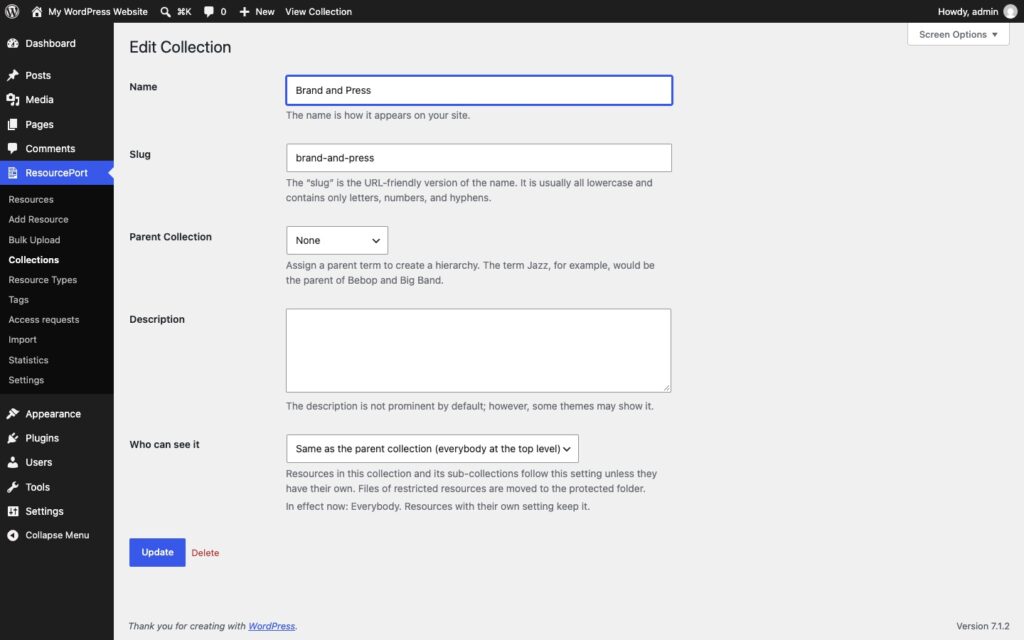Open the Who can see it dropdown
Screen dimensions: 1024x640
coord(432,449)
